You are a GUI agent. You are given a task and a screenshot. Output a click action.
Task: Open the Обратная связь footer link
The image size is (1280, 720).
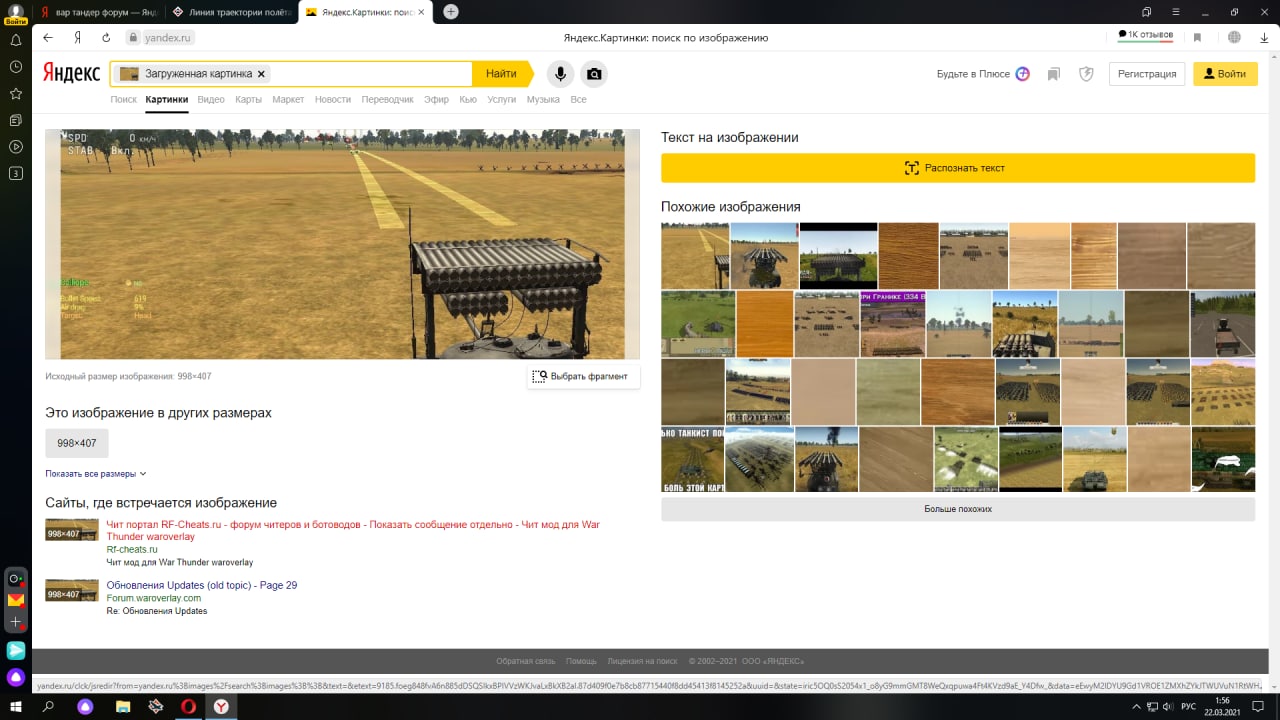click(526, 661)
